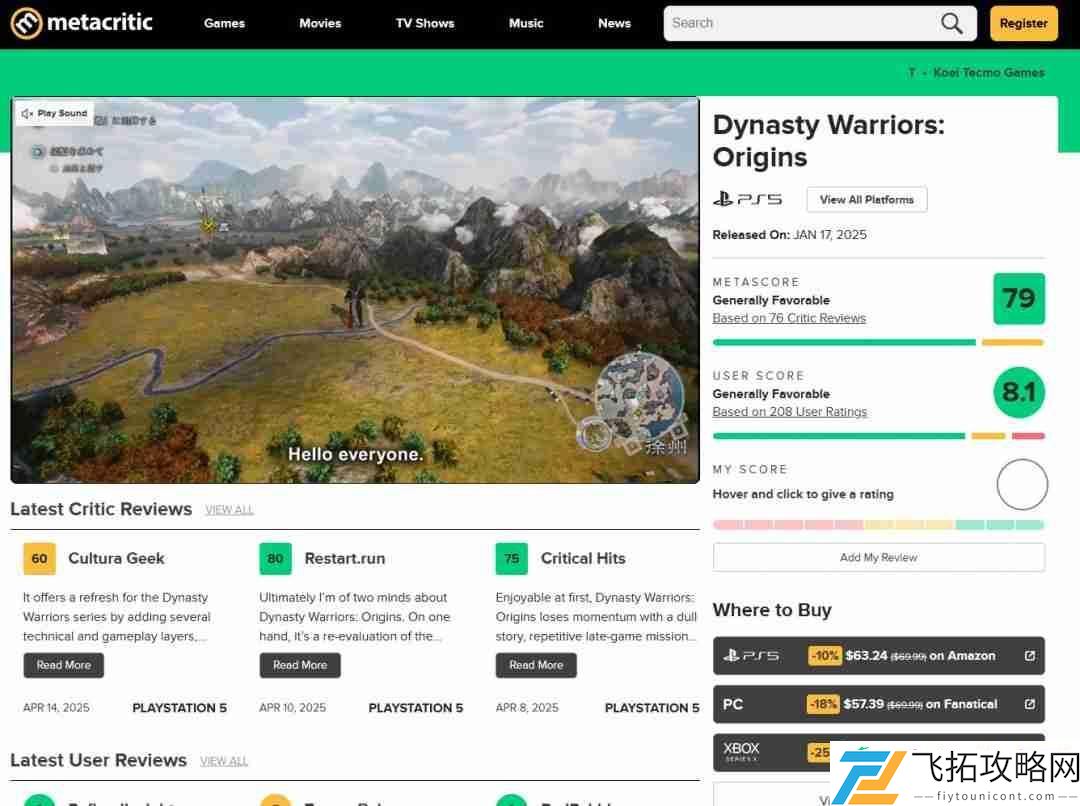Click the Xbox logo in Where to Buy
This screenshot has height=806, width=1080.
pyautogui.click(x=741, y=751)
